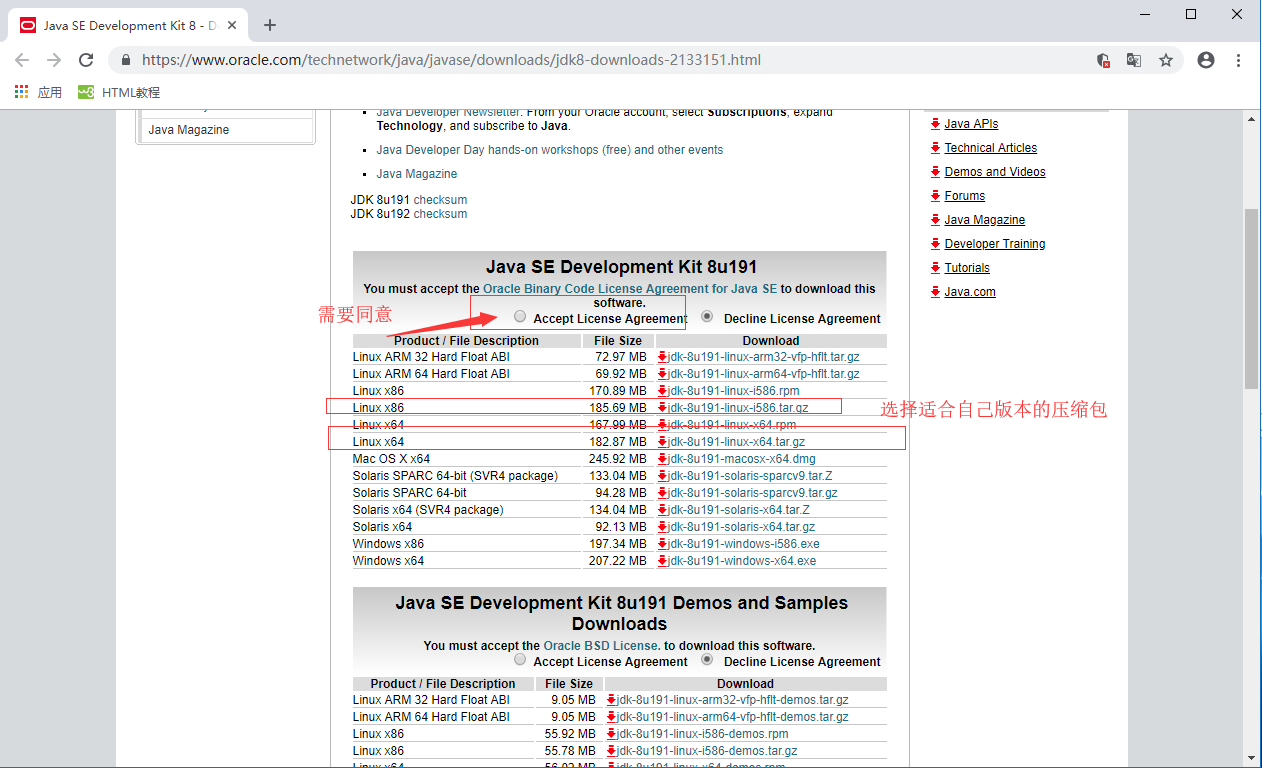Open the apps grid bookmark shortcut
Image resolution: width=1262 pixels, height=768 pixels.
coord(22,92)
